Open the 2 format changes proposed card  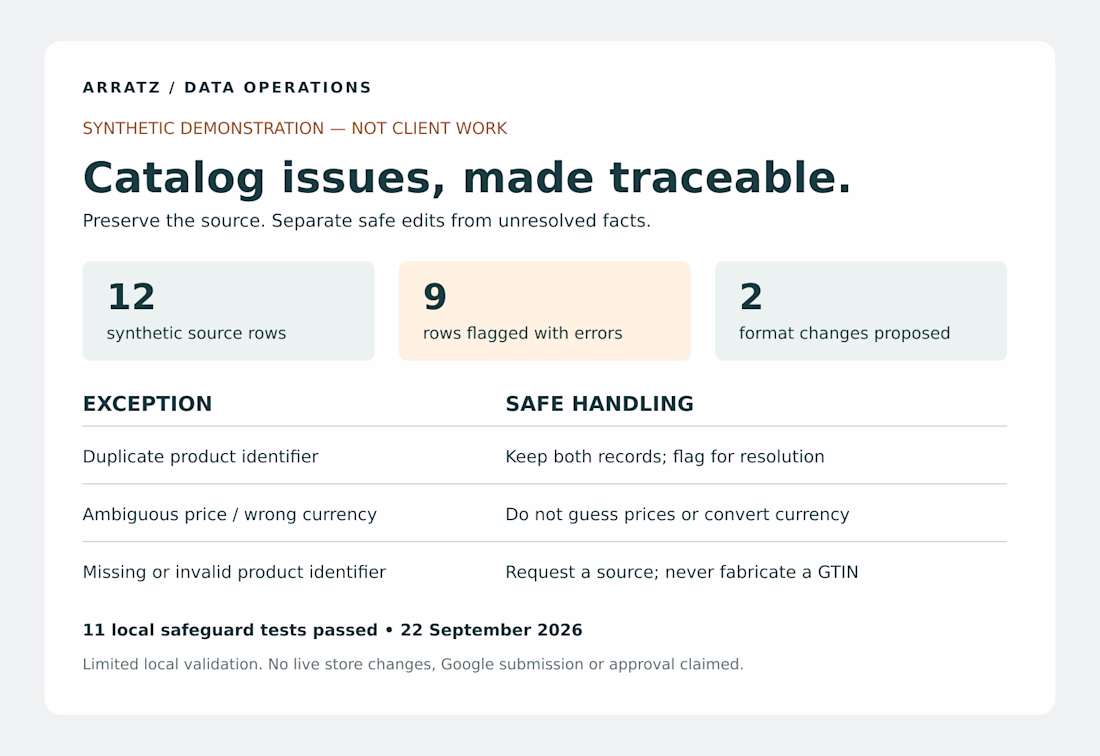pos(861,311)
